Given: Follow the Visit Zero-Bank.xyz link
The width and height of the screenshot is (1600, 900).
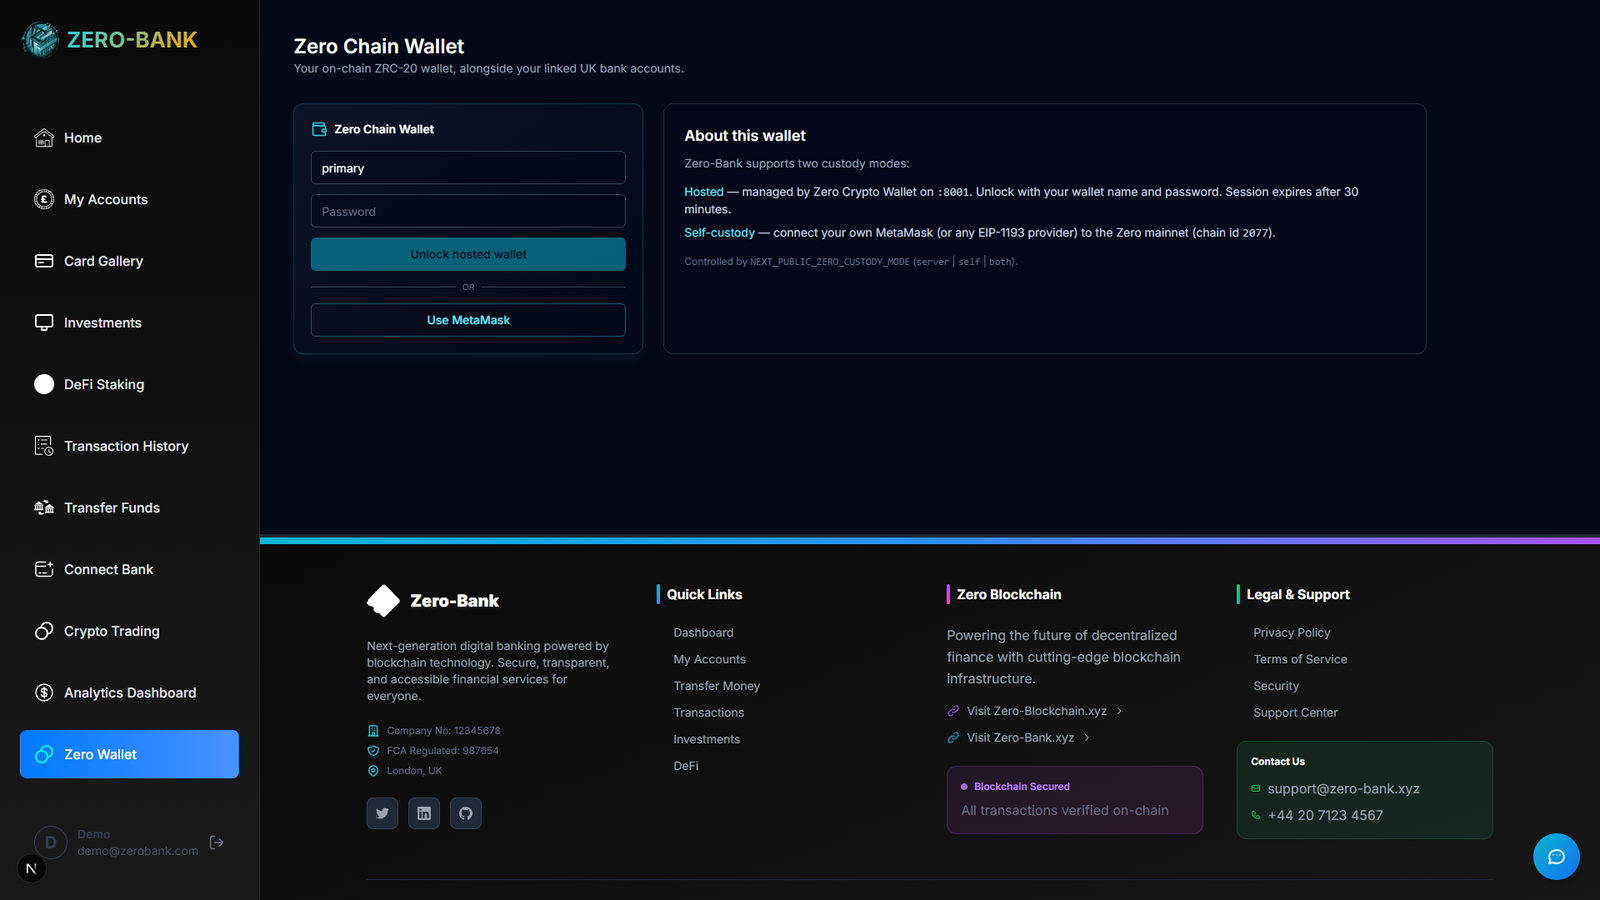Looking at the screenshot, I should pos(1020,738).
